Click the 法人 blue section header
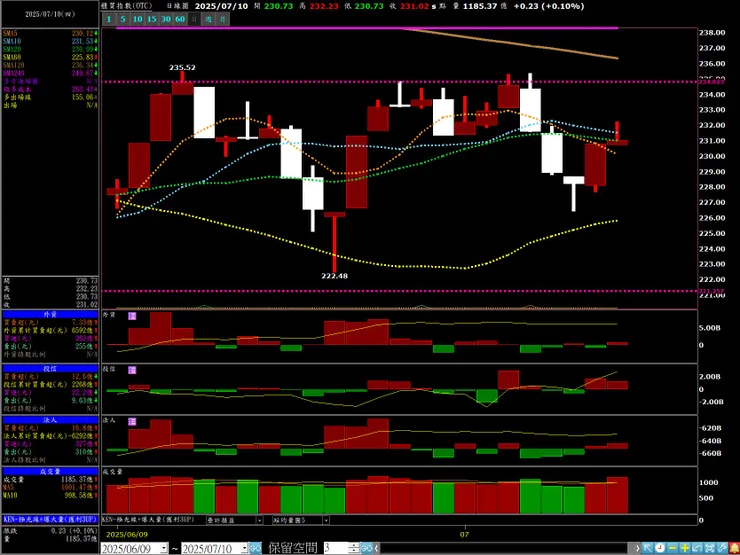The width and height of the screenshot is (740, 555). coord(50,420)
